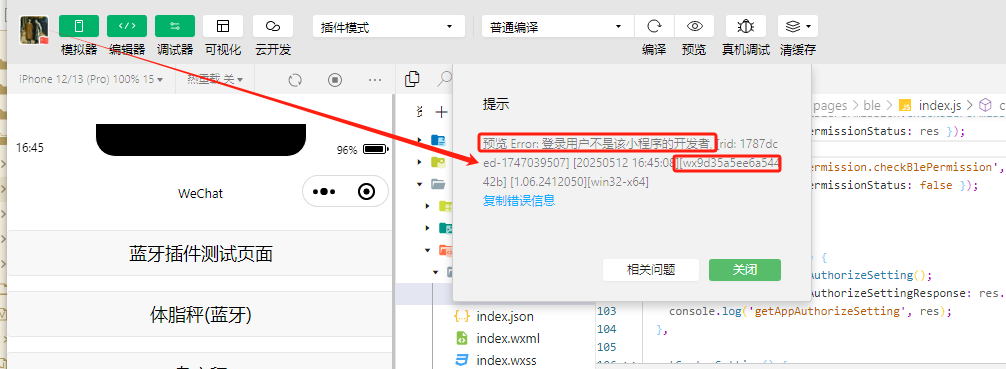Open the file explorer copy icon

coord(413,79)
